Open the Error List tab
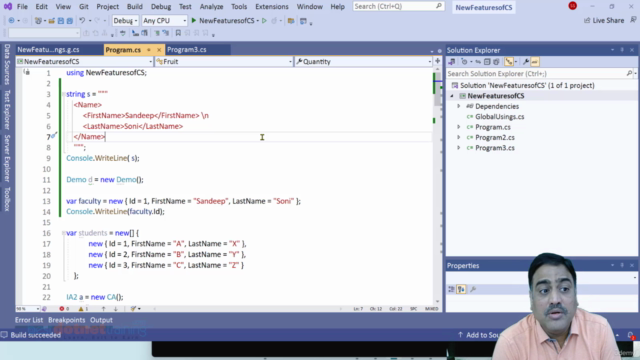 pyautogui.click(x=29, y=320)
